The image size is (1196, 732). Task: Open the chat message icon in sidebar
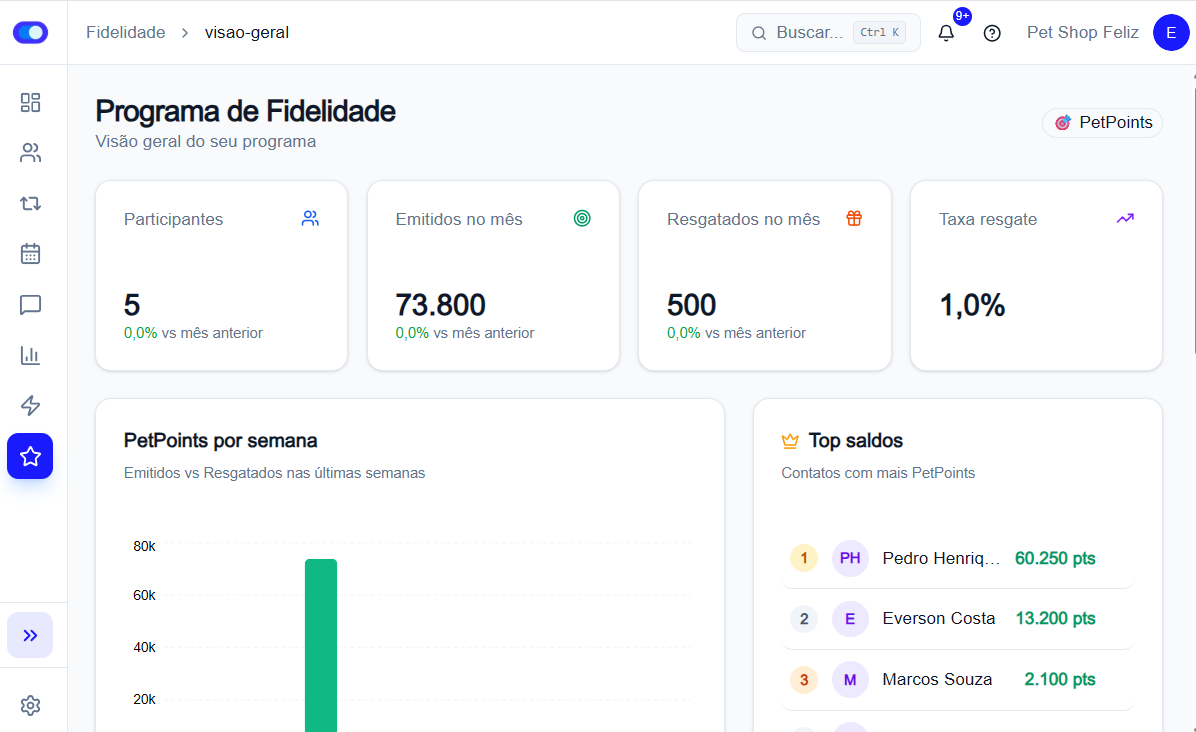[x=31, y=305]
